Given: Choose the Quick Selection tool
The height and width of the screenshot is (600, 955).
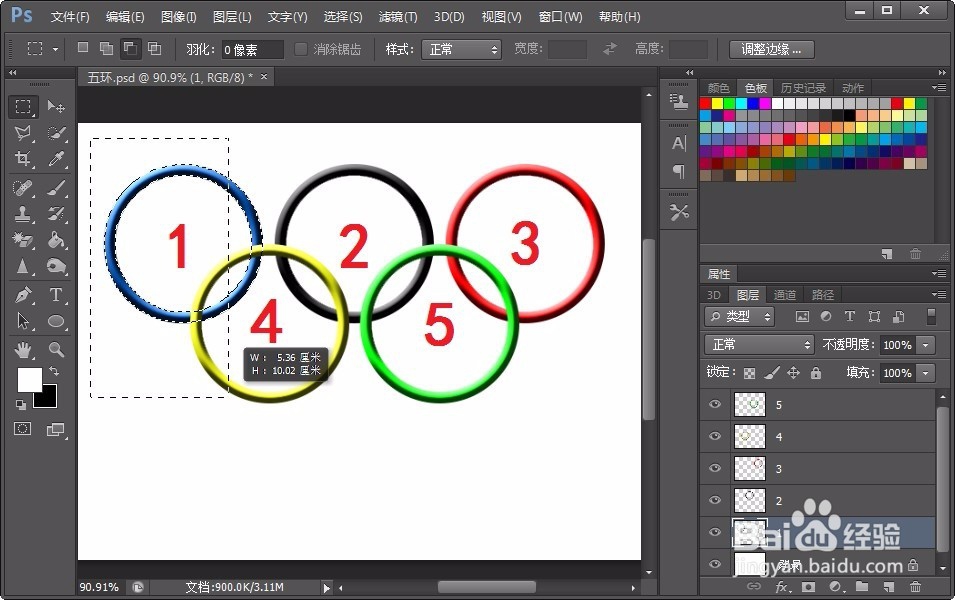Looking at the screenshot, I should point(56,133).
